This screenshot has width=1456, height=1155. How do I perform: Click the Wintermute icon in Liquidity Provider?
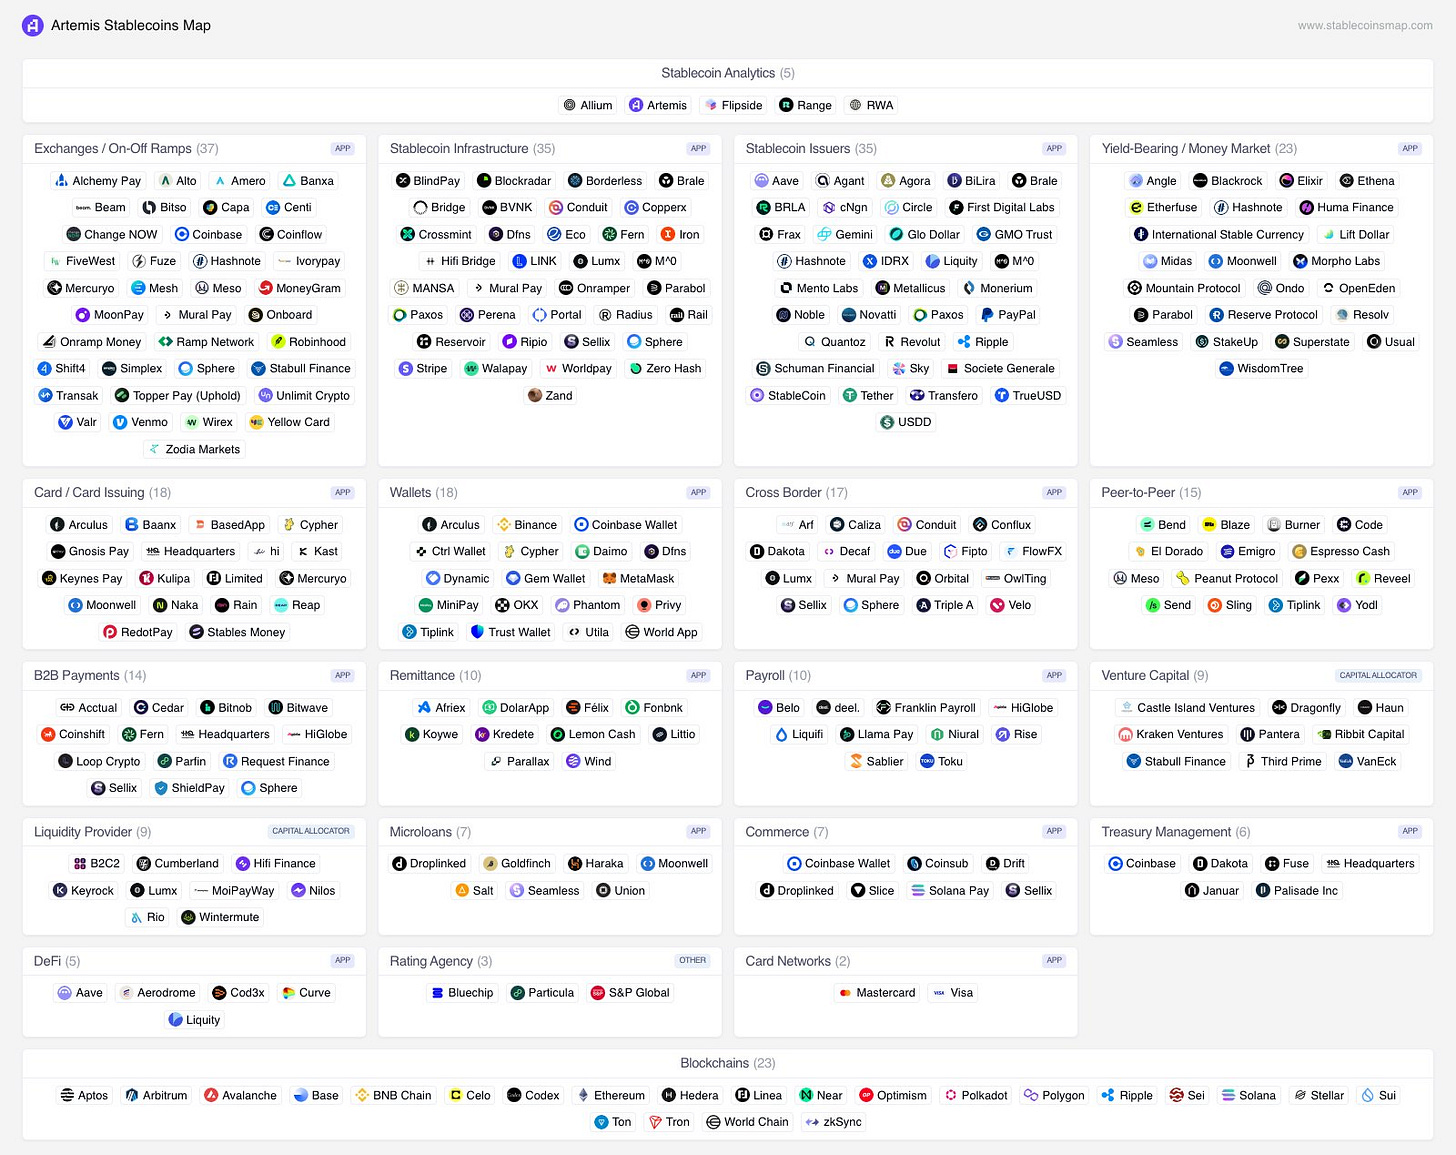(188, 918)
